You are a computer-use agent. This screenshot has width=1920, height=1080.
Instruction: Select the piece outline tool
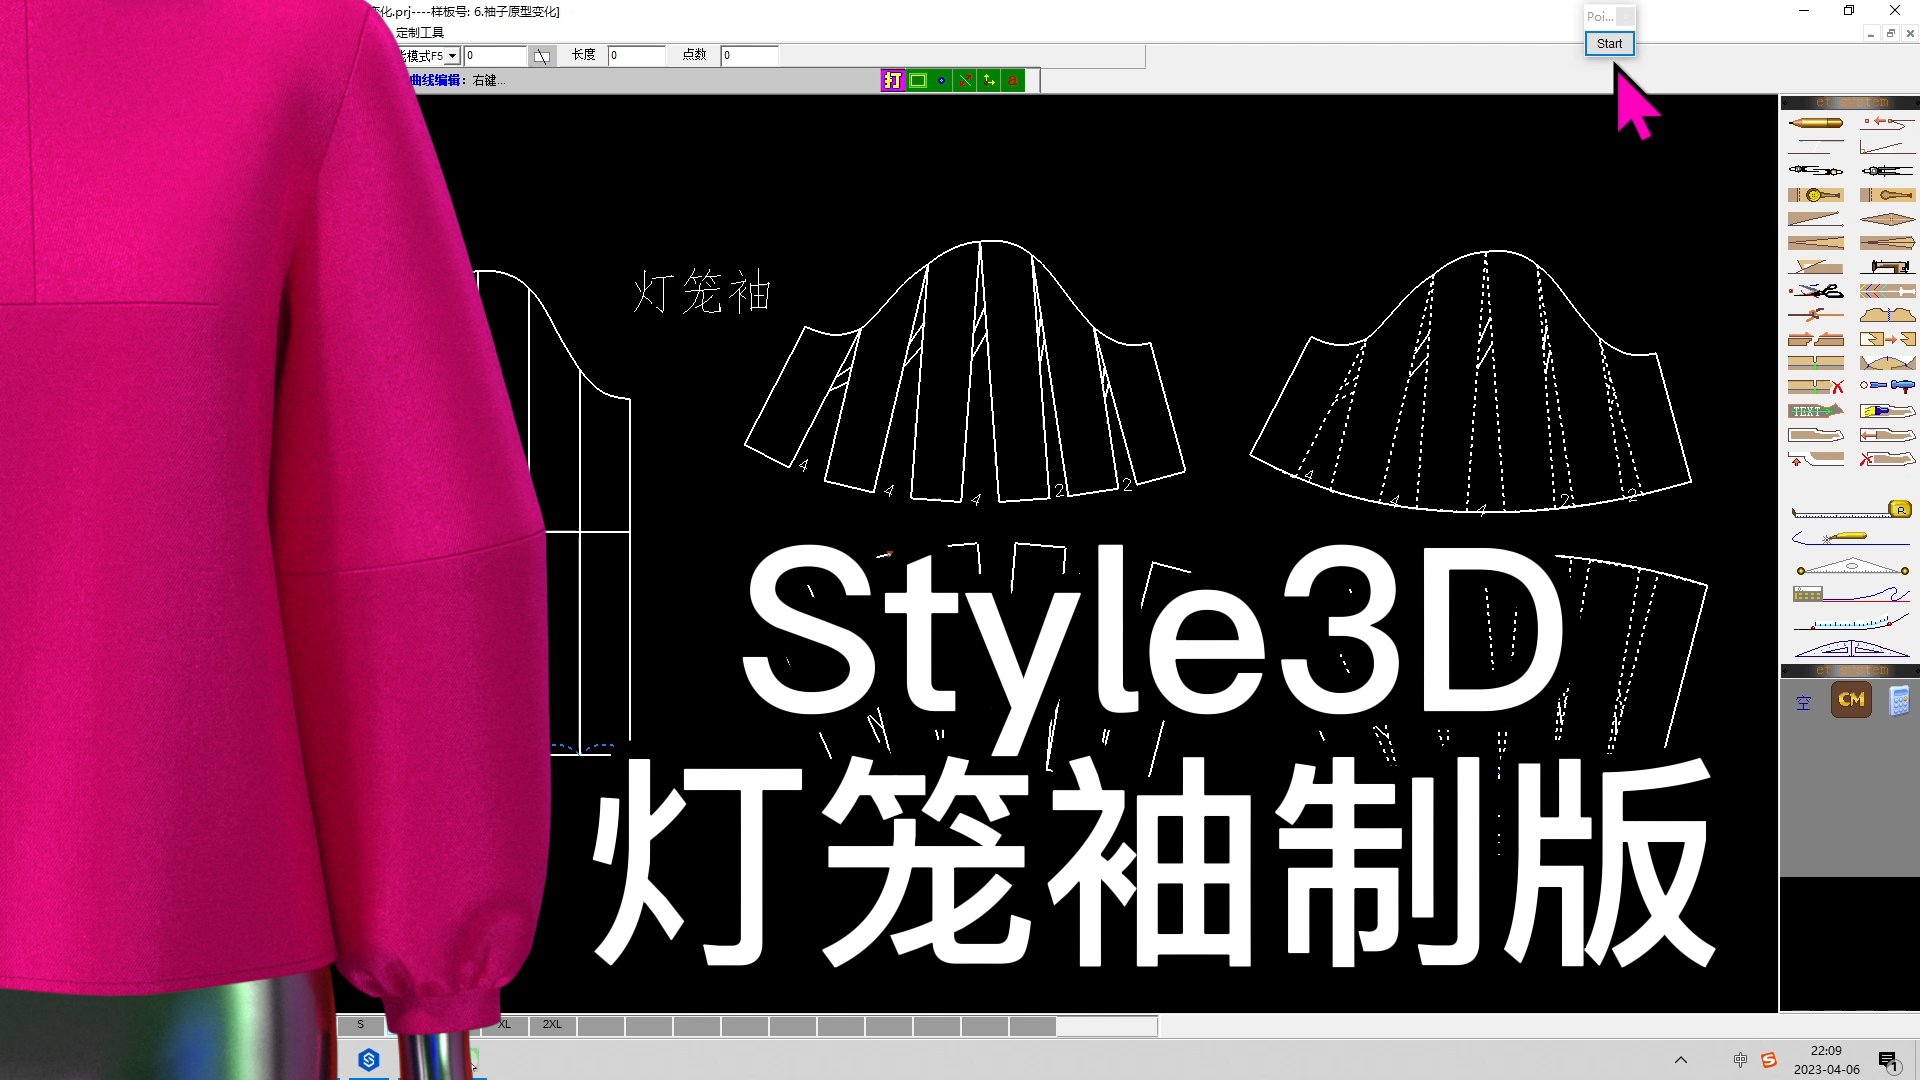[1815, 435]
